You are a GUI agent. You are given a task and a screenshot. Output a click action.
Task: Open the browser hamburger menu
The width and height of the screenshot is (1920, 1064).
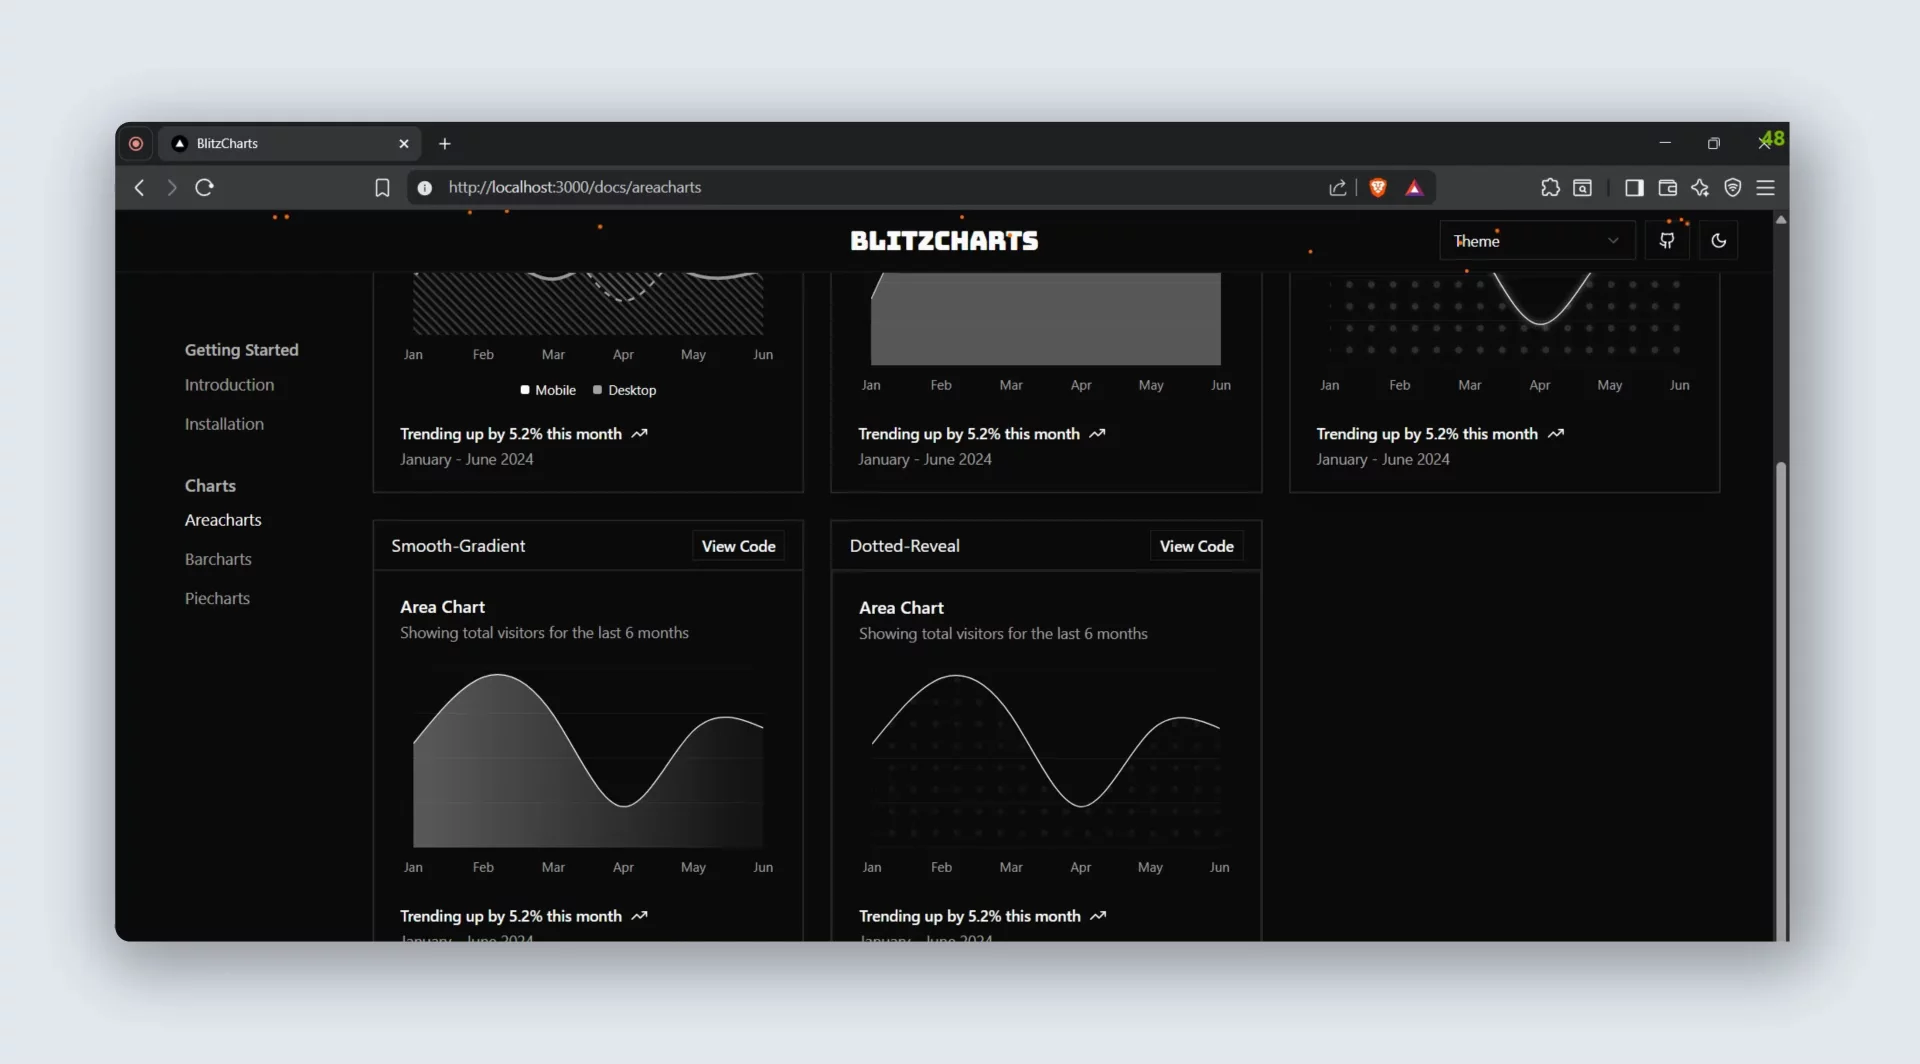[1766, 187]
